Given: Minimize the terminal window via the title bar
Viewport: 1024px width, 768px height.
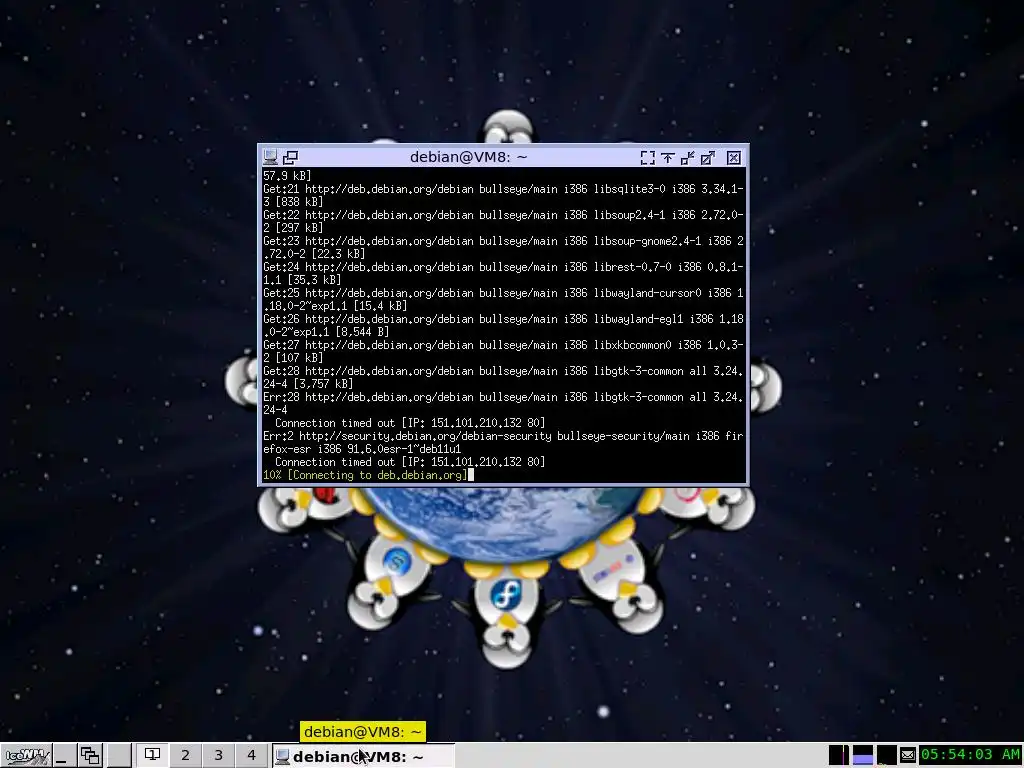Looking at the screenshot, I should tap(688, 157).
